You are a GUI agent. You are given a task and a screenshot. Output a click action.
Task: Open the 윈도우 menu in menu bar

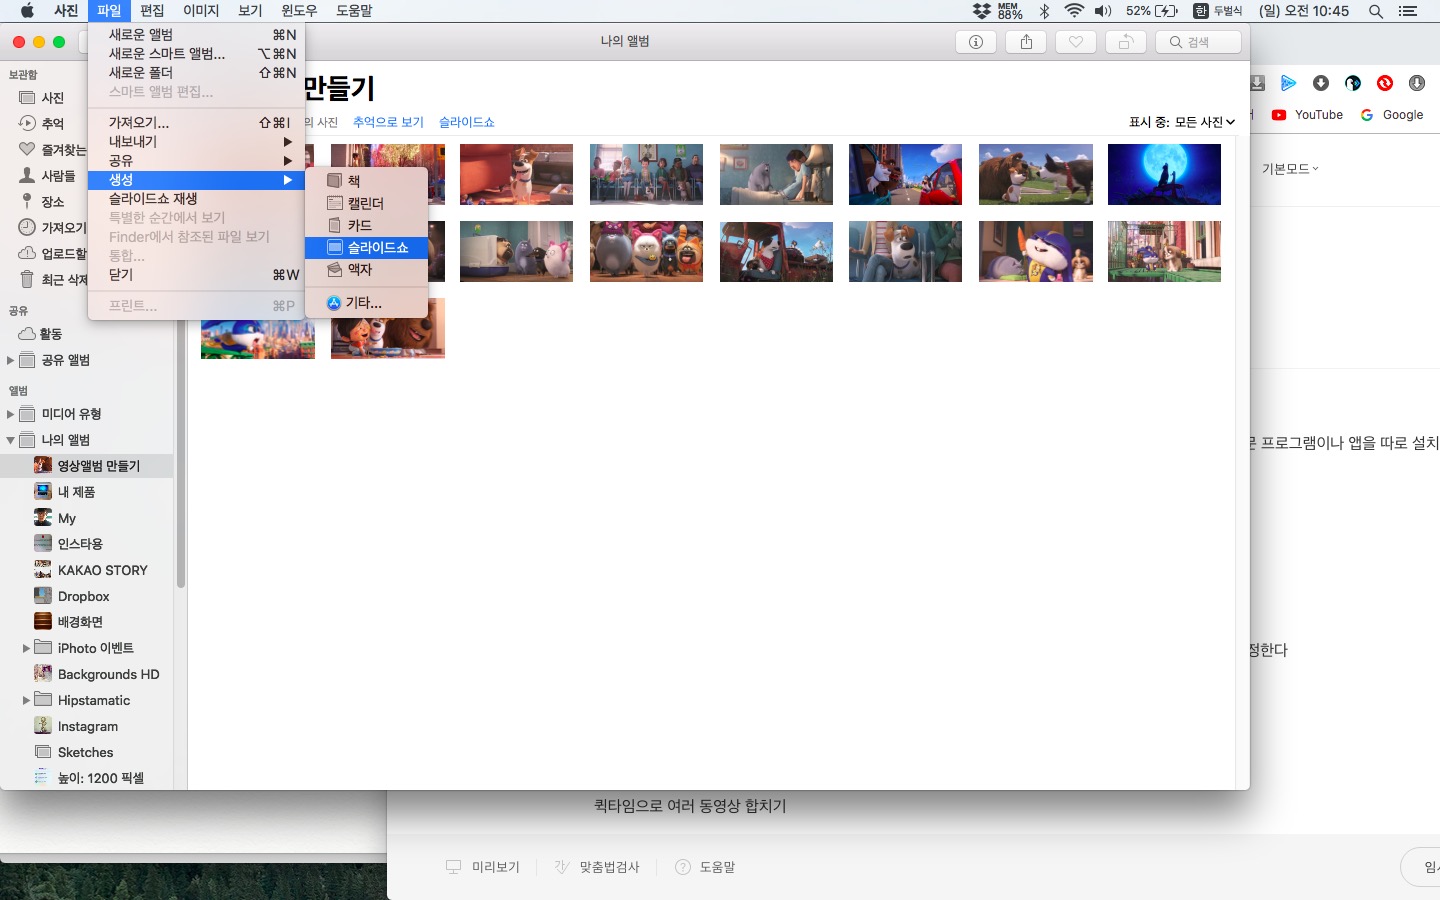299,11
